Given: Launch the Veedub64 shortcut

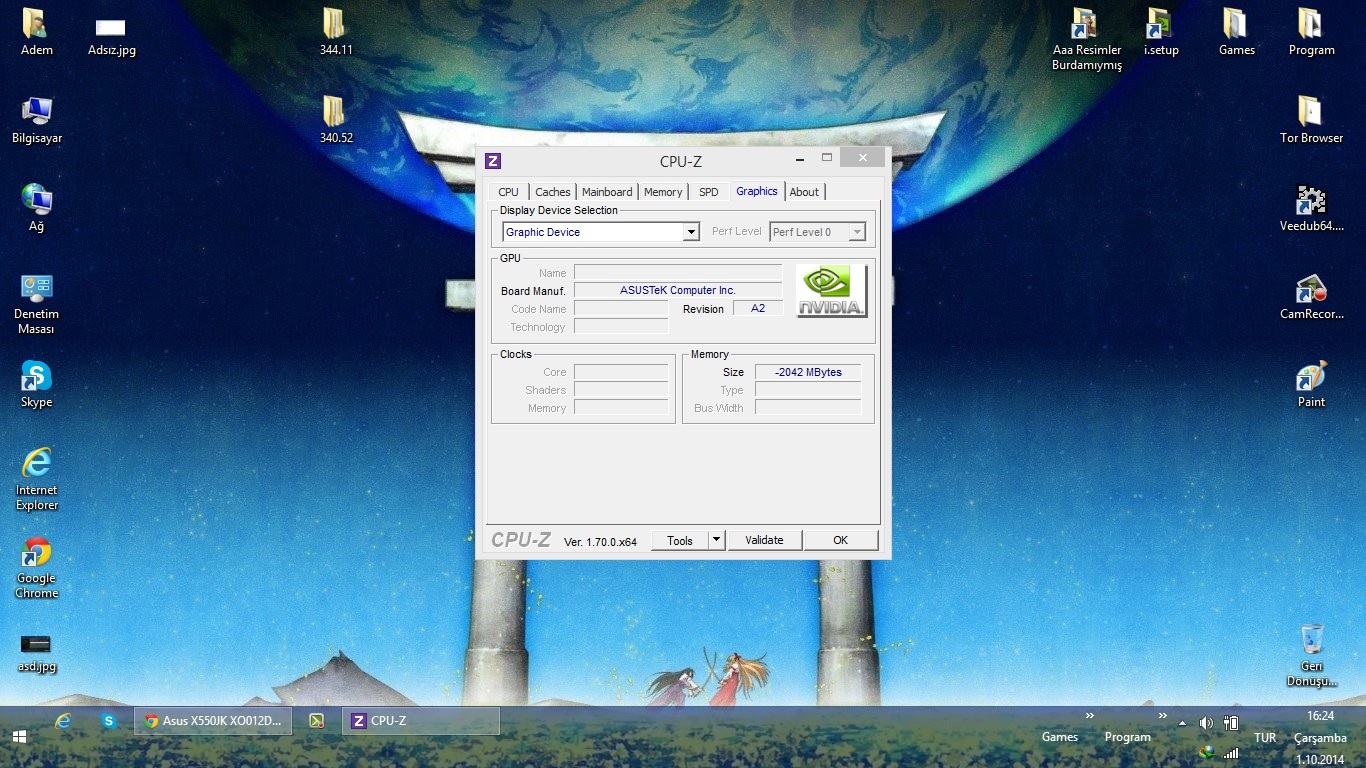Looking at the screenshot, I should pyautogui.click(x=1311, y=208).
